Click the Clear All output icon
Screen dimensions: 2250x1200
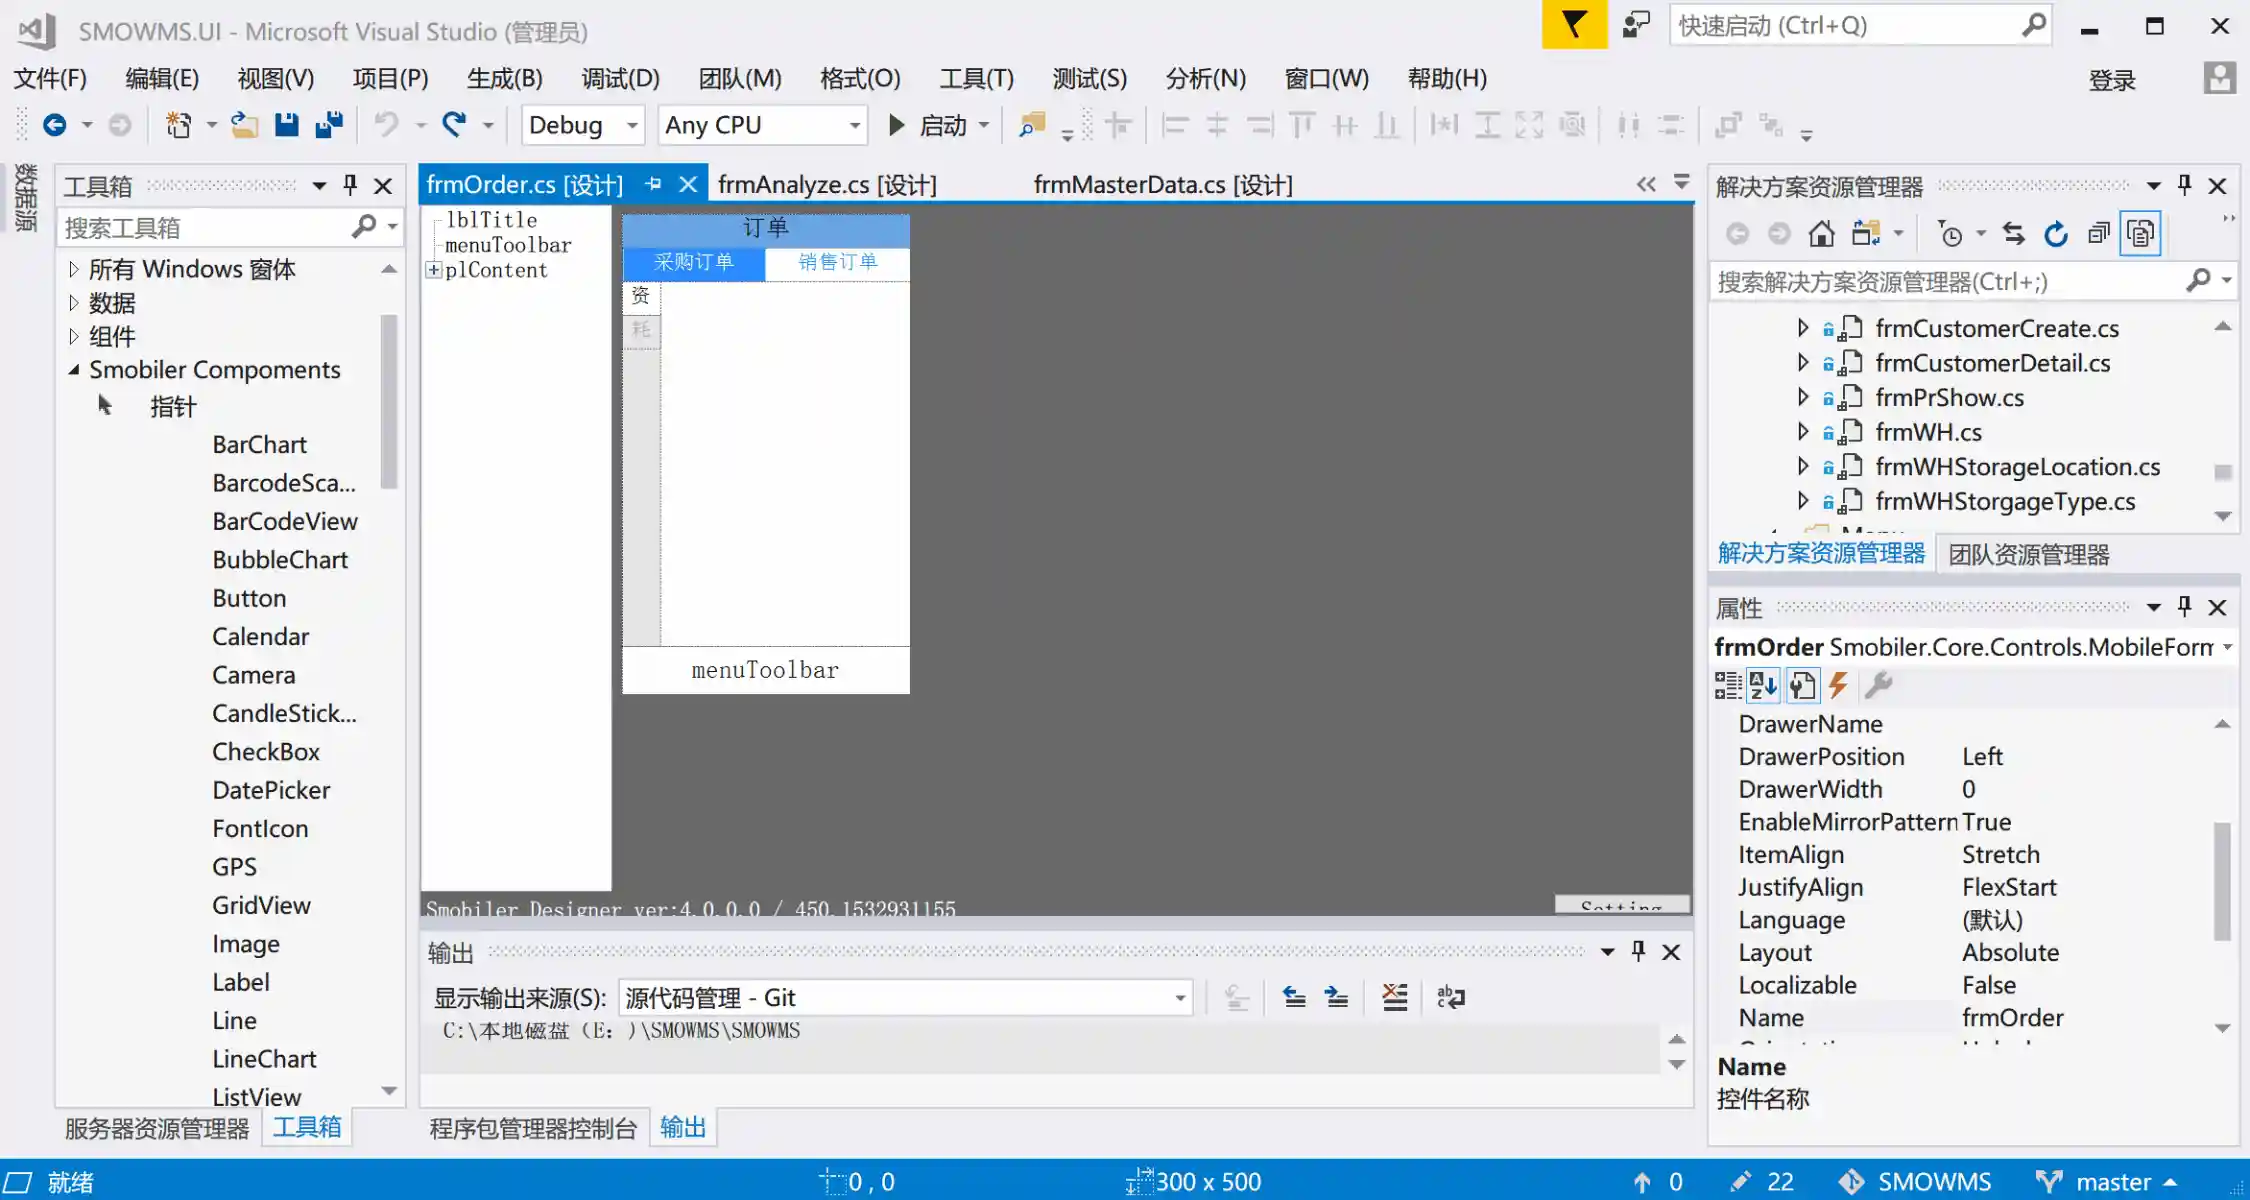1394,997
